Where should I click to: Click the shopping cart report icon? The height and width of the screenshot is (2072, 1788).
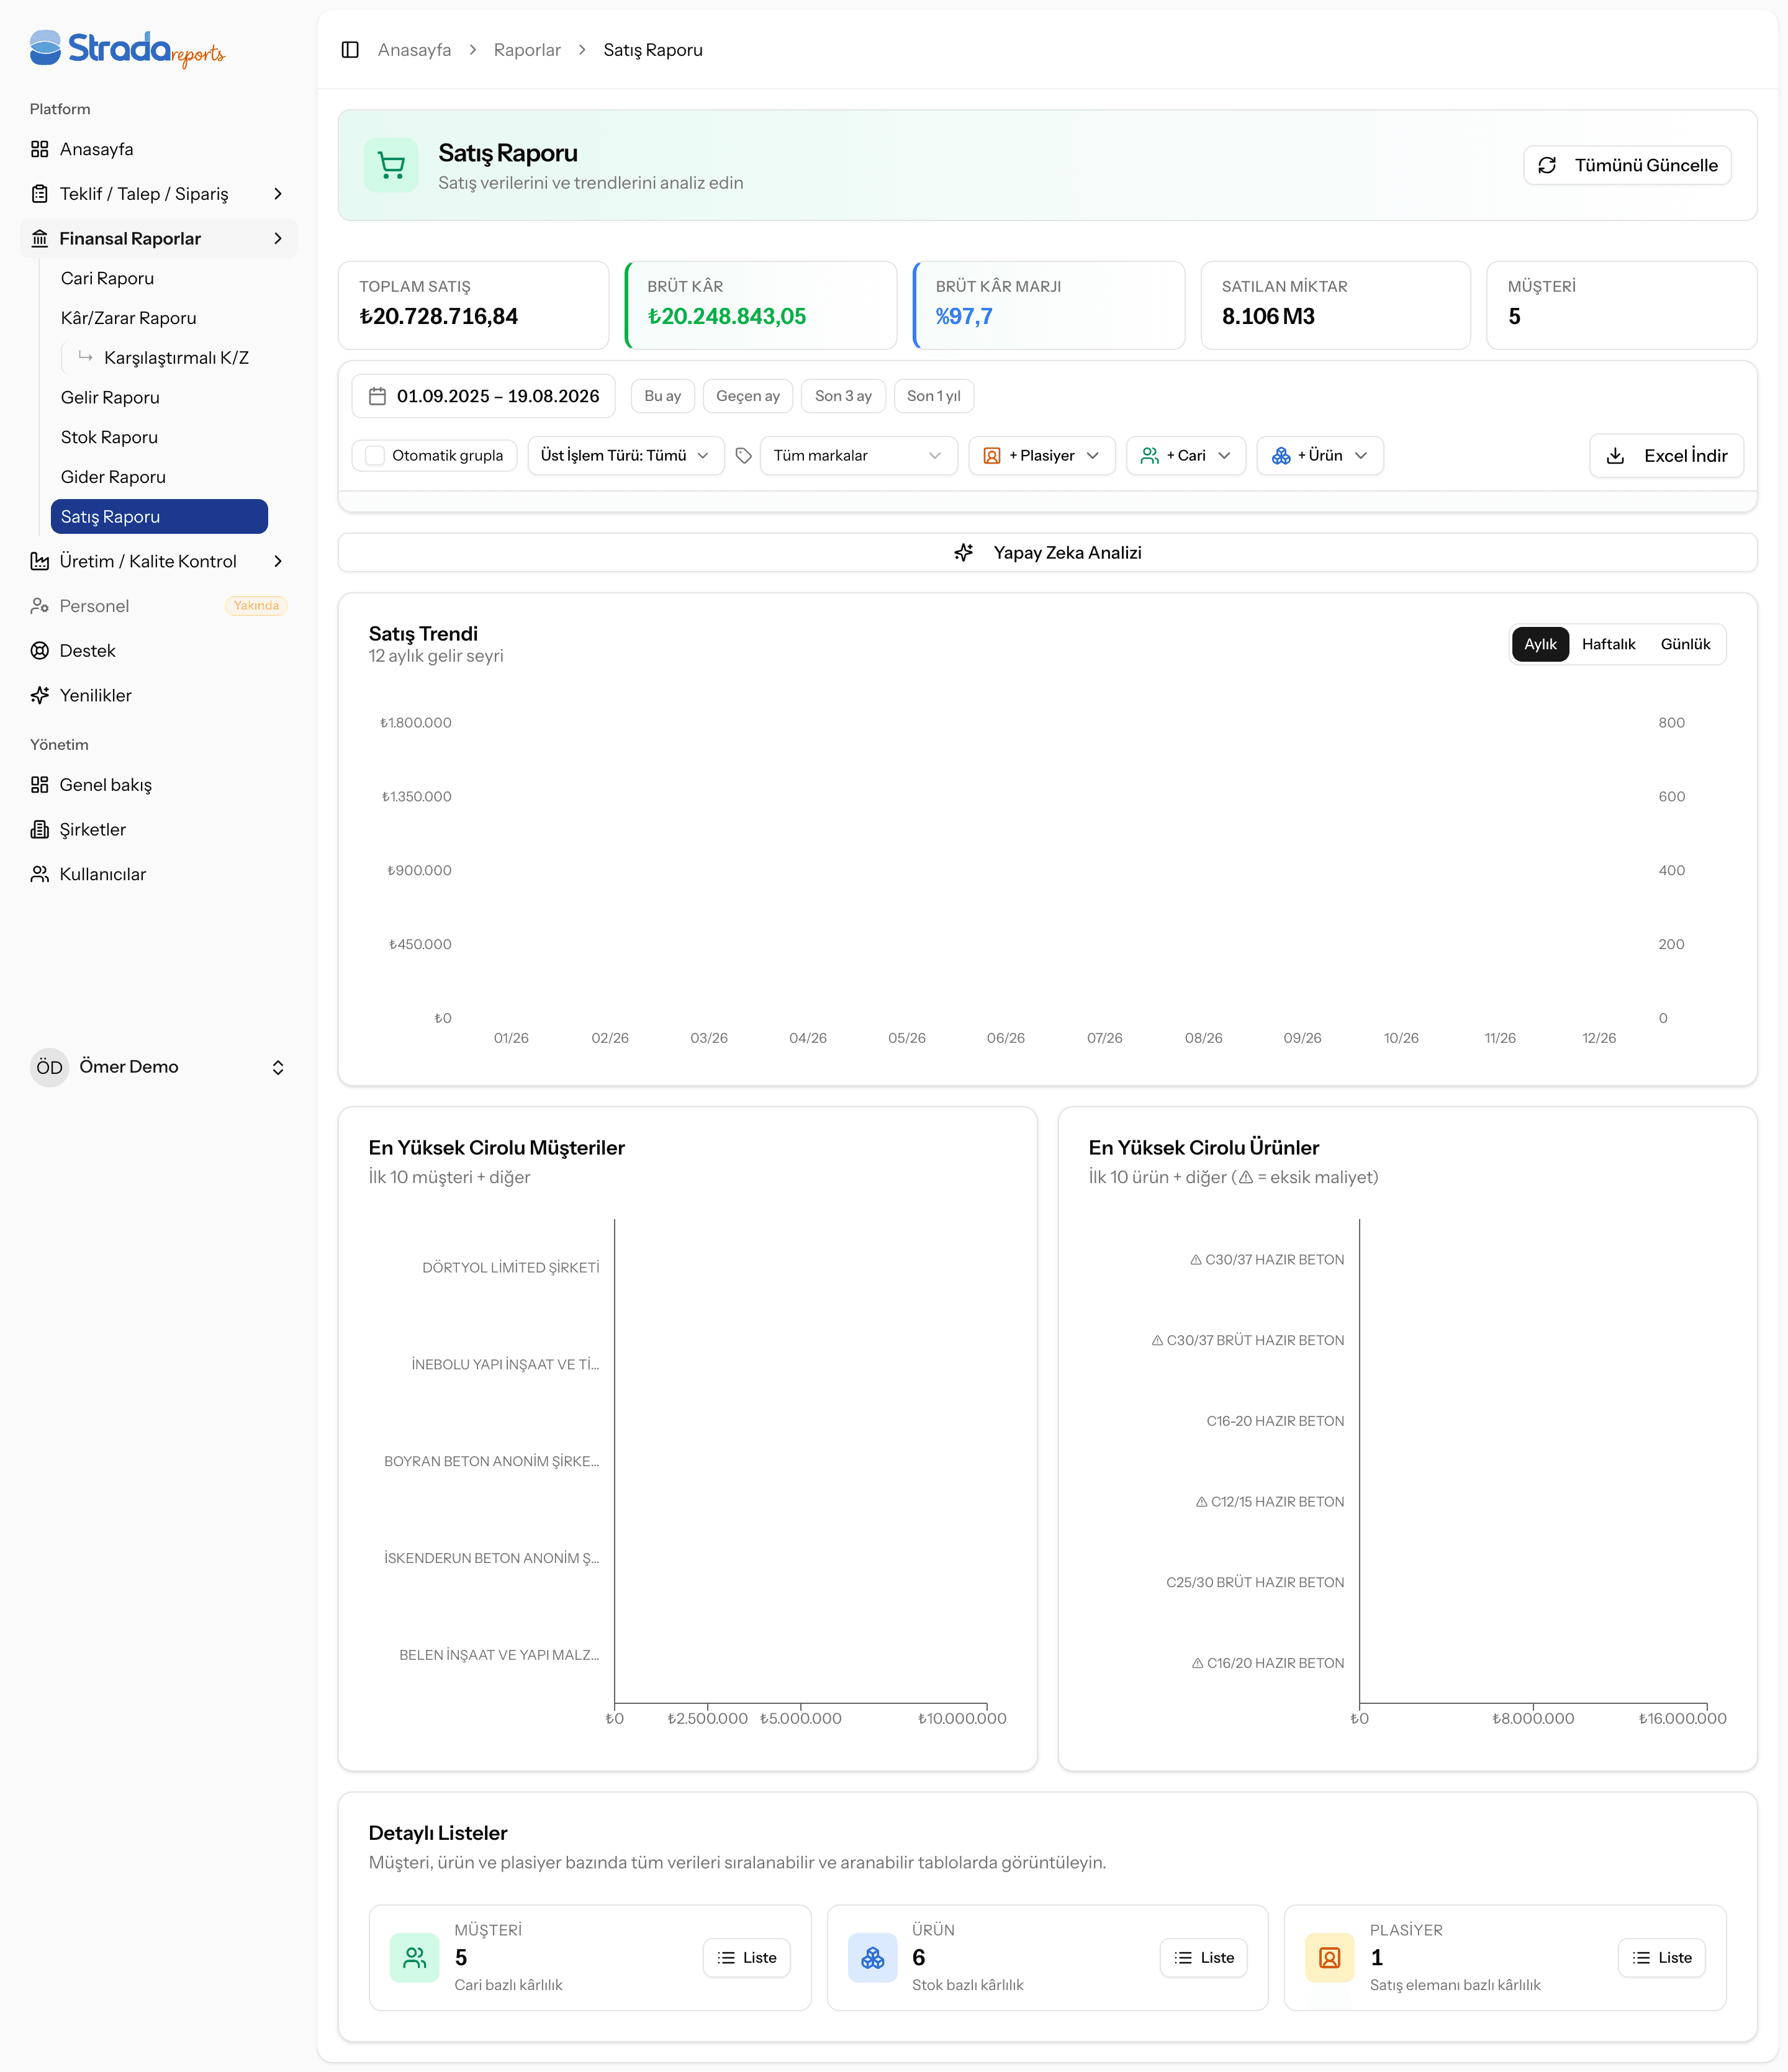[391, 165]
